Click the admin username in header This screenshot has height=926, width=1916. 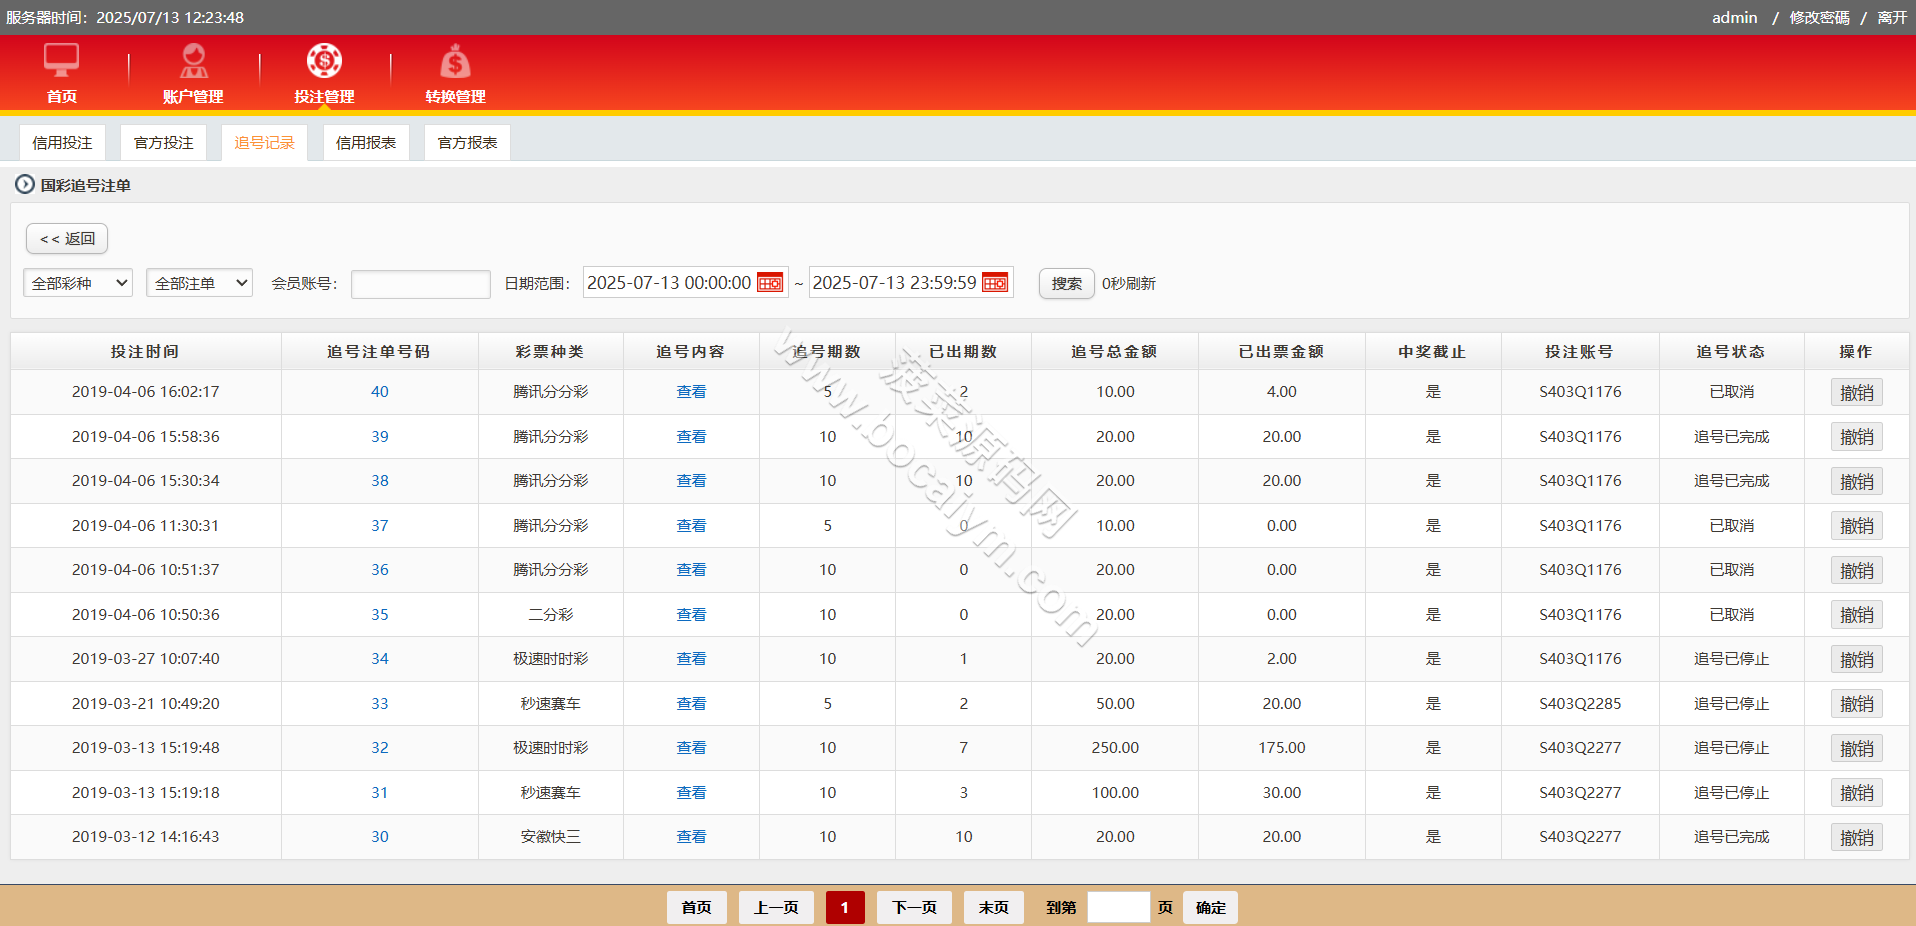pyautogui.click(x=1735, y=17)
